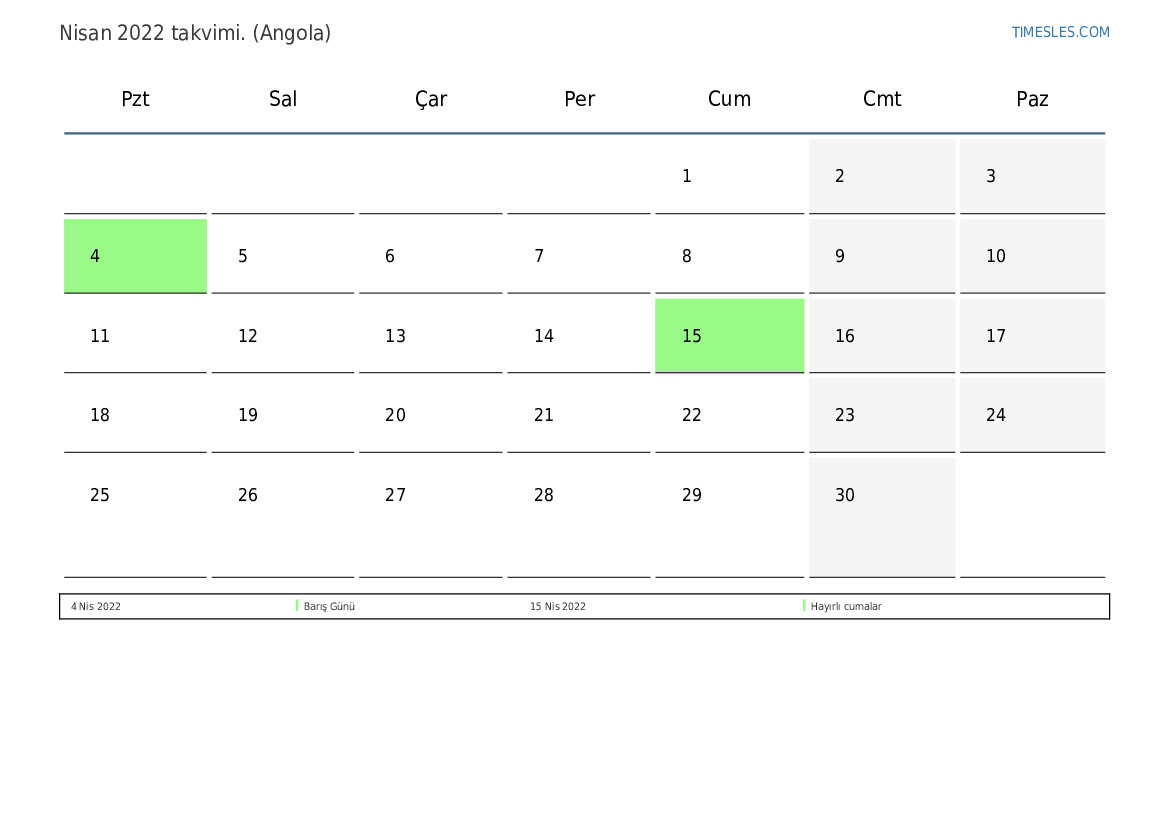This screenshot has height=827, width=1169.
Task: Click the Barış Günü holiday label
Action: (x=329, y=606)
